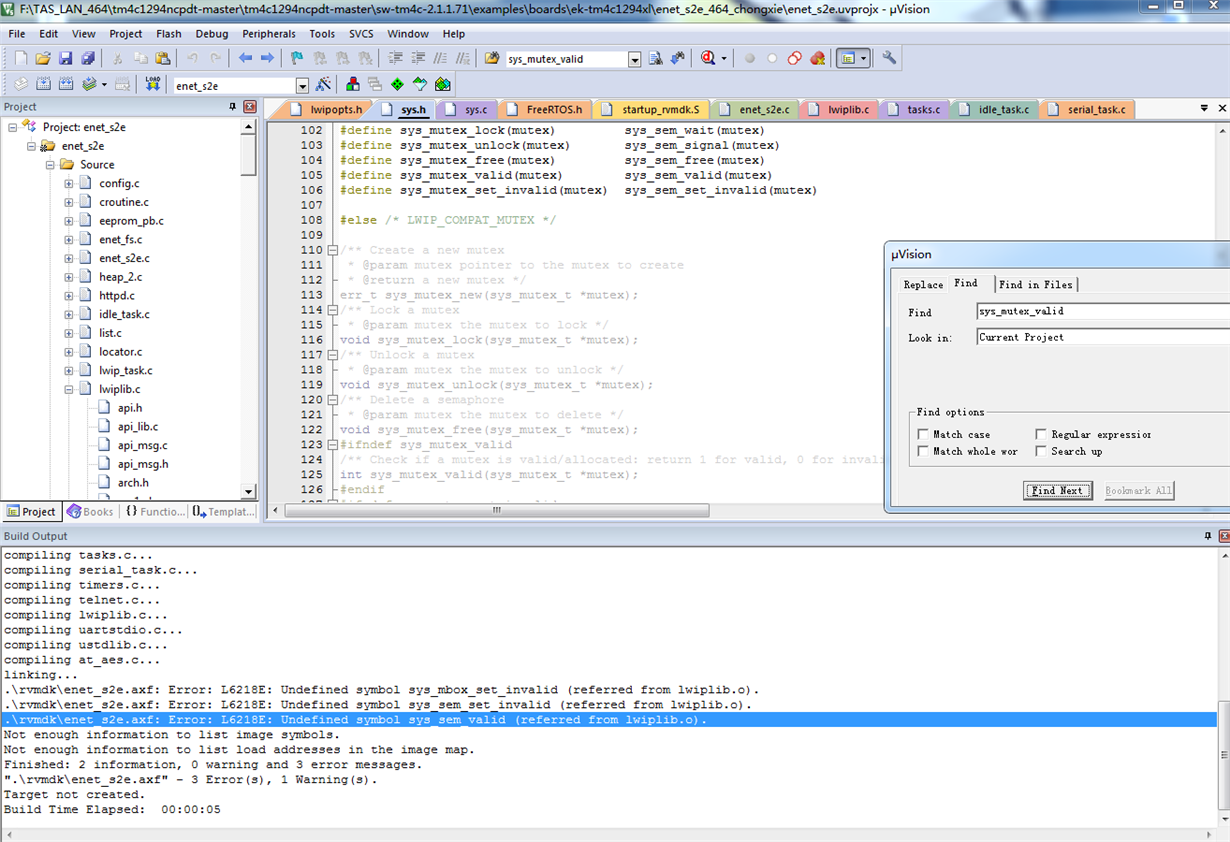
Task: Start the debug session magnifier icon
Action: click(709, 59)
